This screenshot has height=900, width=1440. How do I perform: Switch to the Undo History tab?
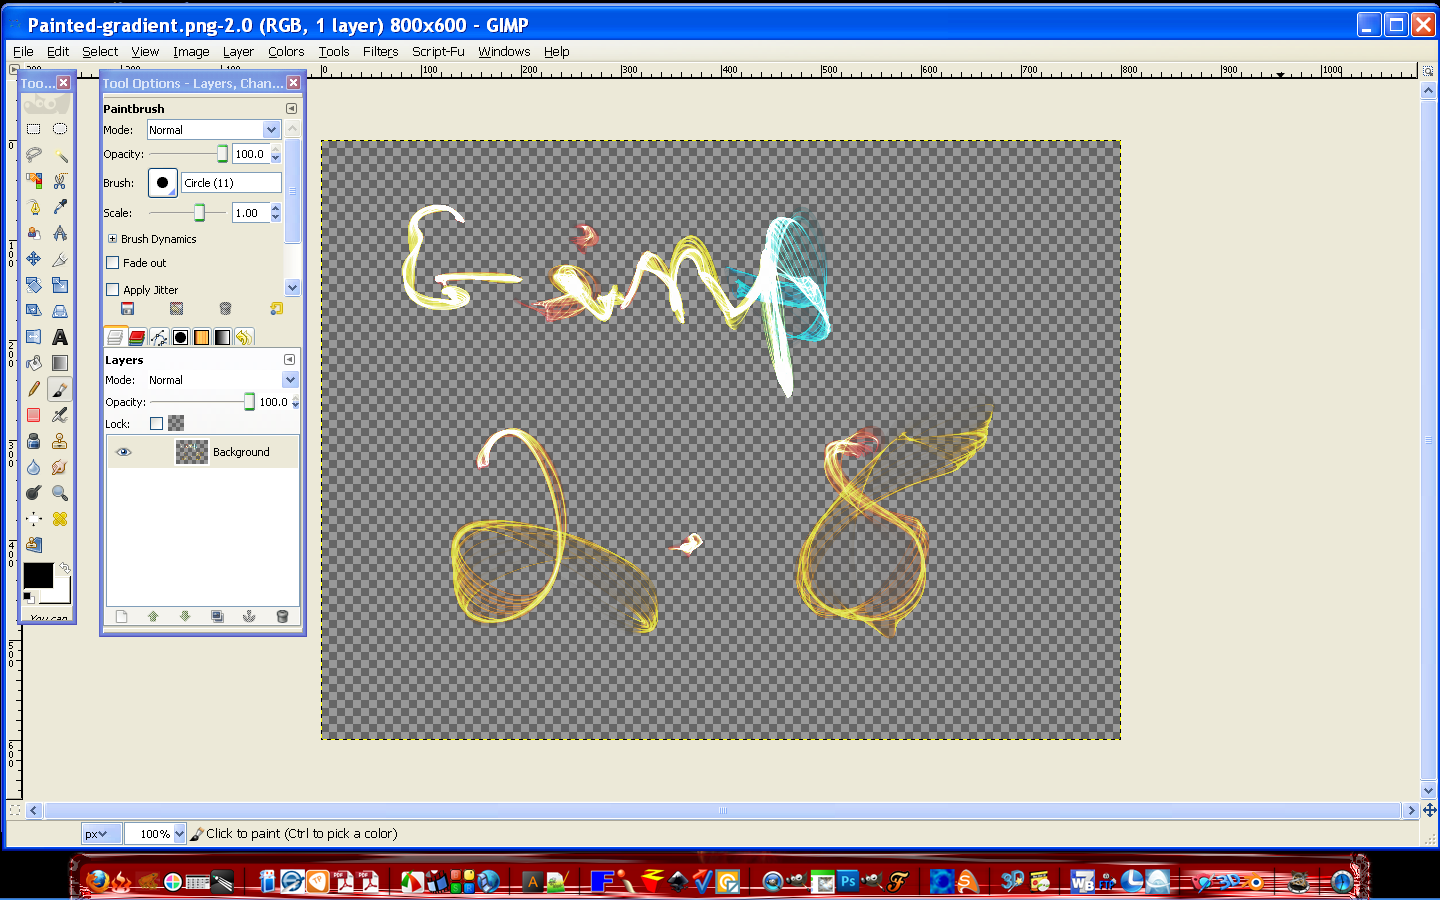[x=244, y=337]
